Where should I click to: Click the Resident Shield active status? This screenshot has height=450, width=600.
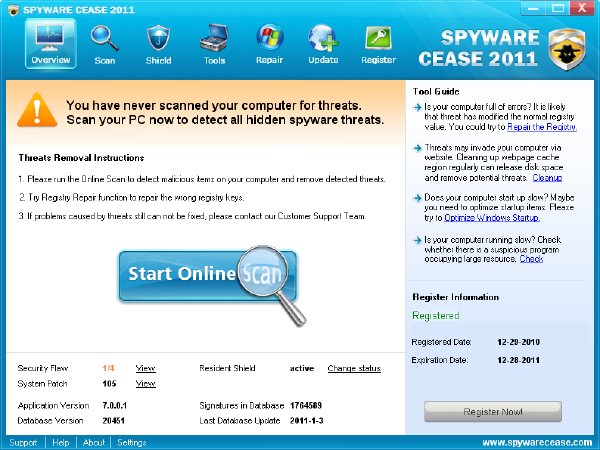pos(302,368)
